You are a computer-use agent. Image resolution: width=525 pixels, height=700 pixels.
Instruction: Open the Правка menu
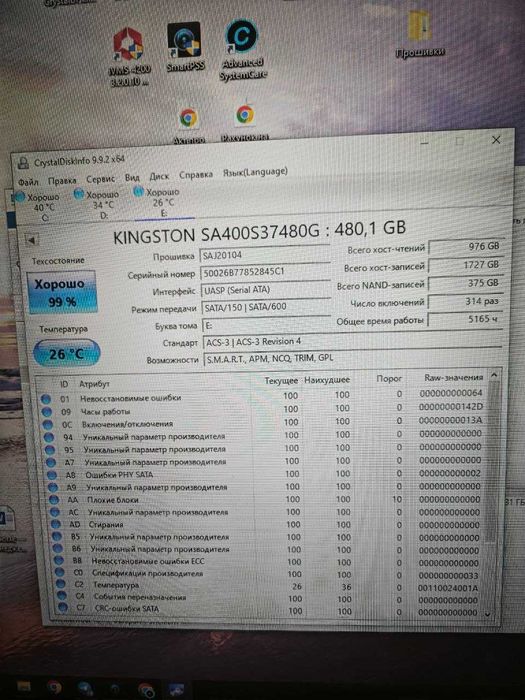click(62, 181)
